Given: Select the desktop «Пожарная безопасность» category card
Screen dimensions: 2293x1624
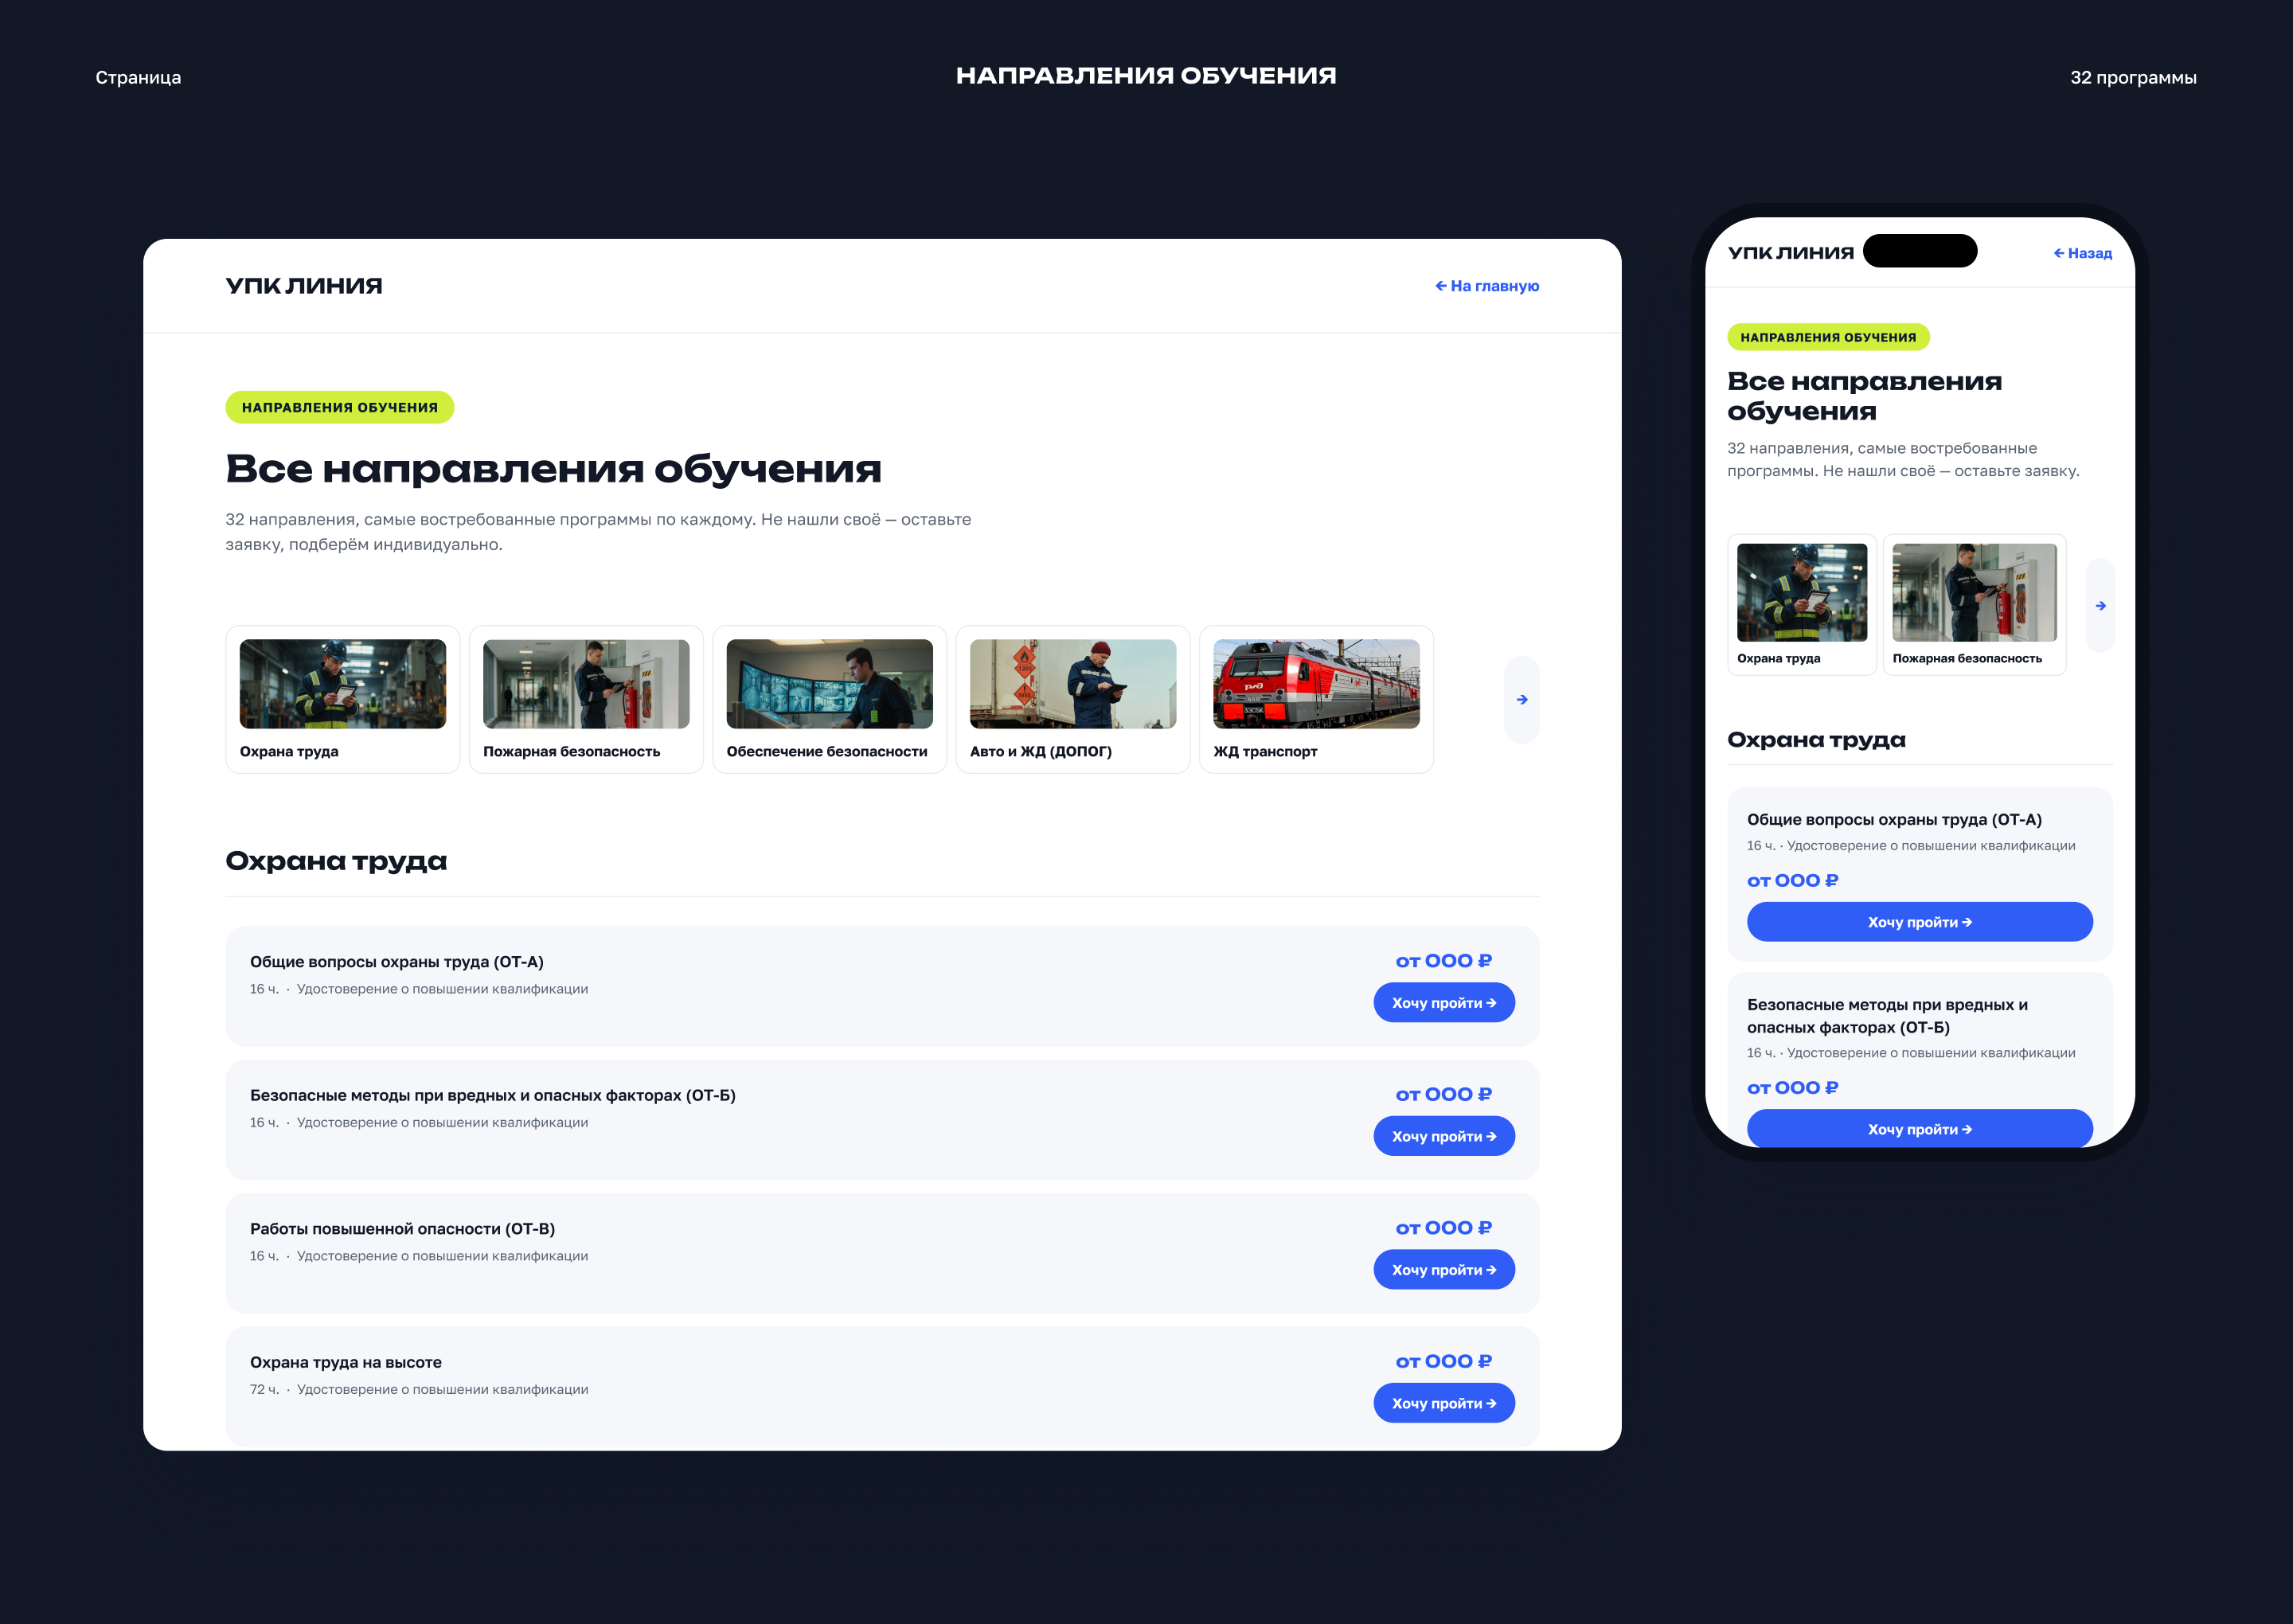Looking at the screenshot, I should tap(586, 699).
